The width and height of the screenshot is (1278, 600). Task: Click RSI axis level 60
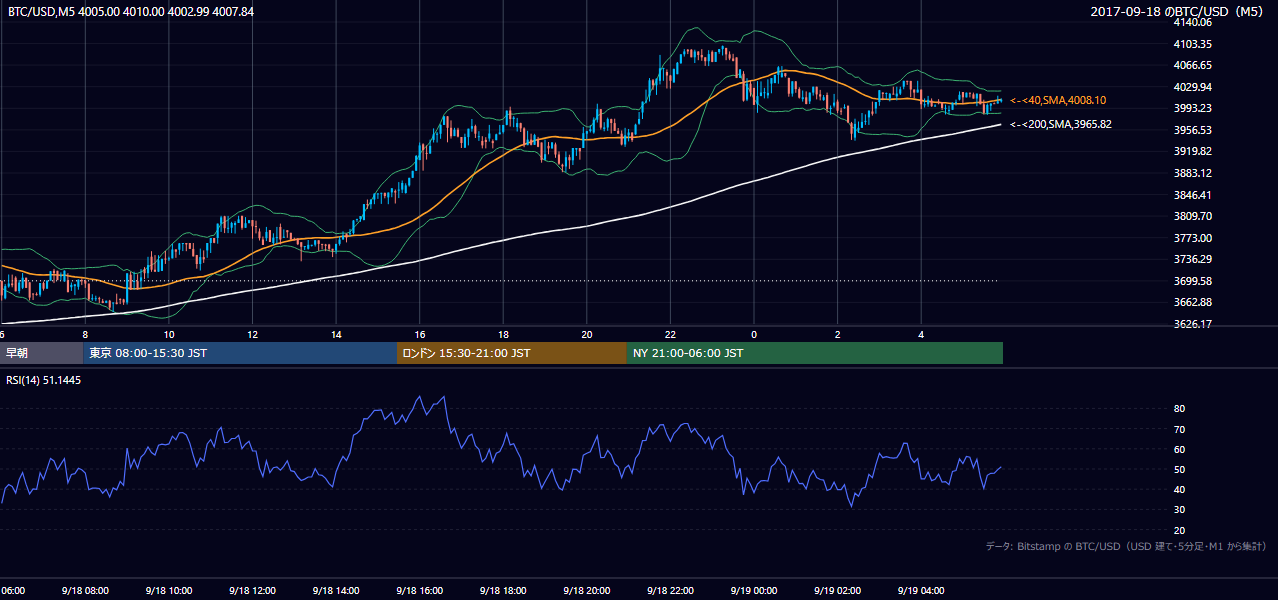(1179, 449)
